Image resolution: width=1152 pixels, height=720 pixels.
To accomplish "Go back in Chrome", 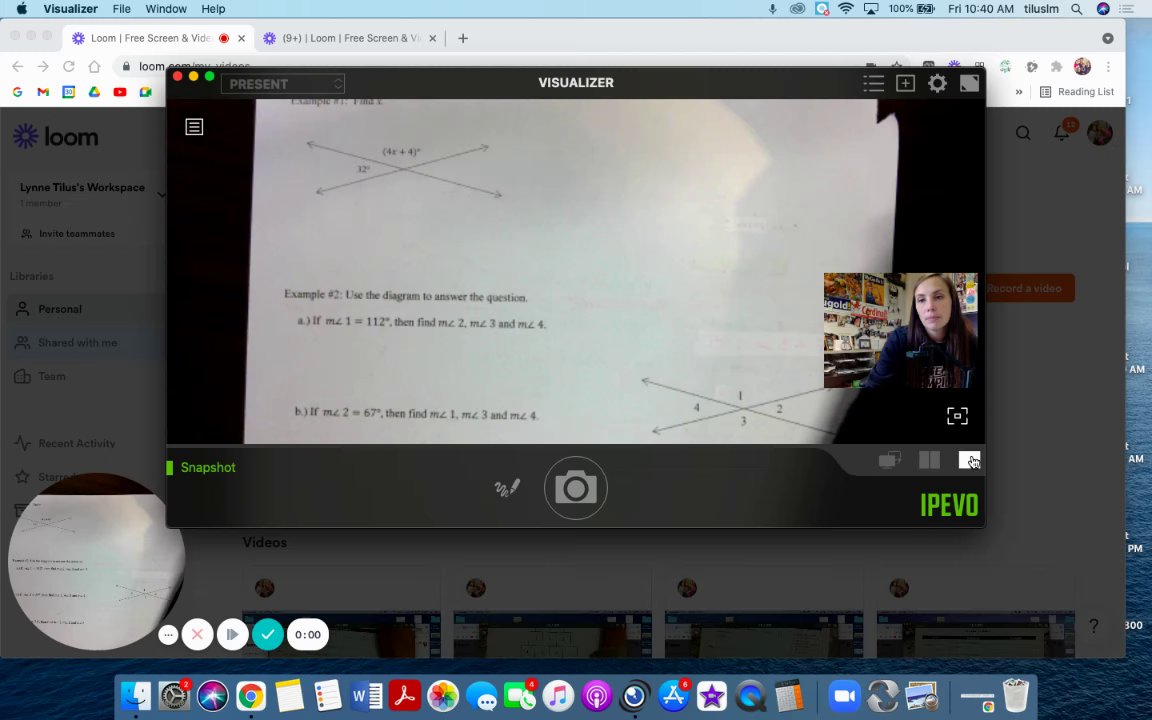I will click(18, 66).
